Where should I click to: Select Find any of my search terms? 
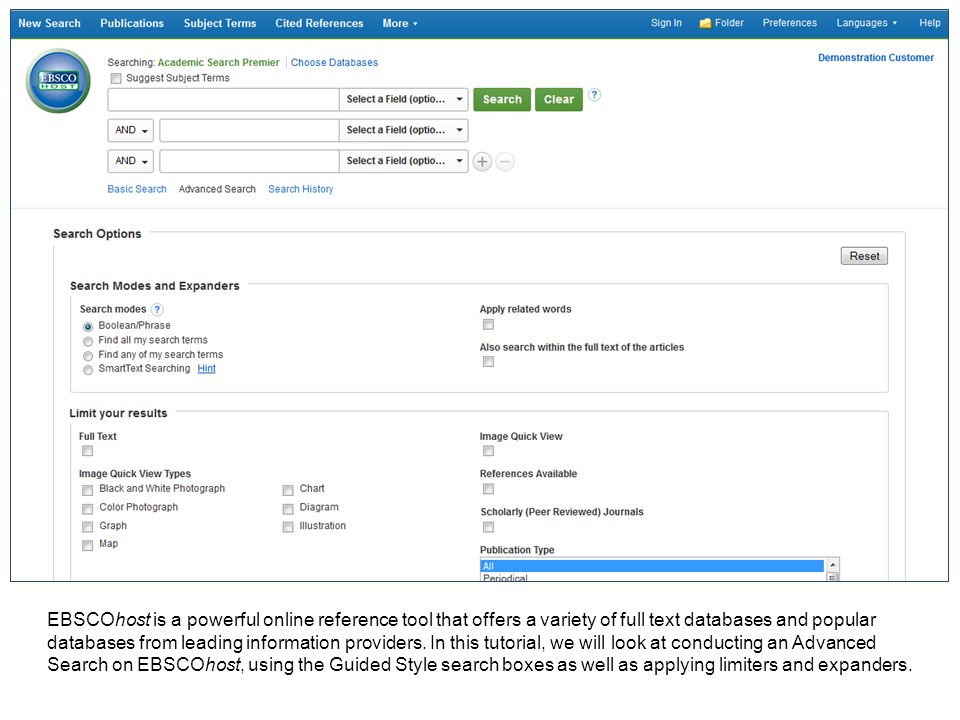[88, 356]
